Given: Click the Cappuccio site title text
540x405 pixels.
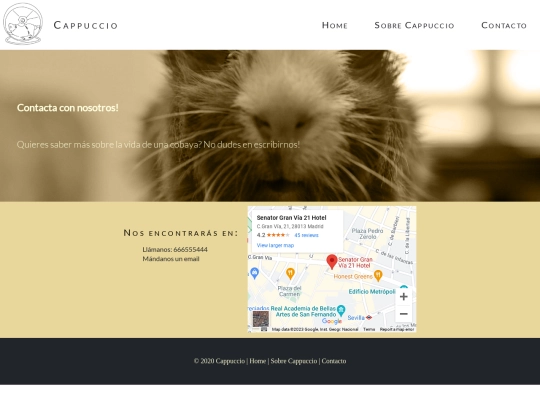Looking at the screenshot, I should click(x=86, y=25).
